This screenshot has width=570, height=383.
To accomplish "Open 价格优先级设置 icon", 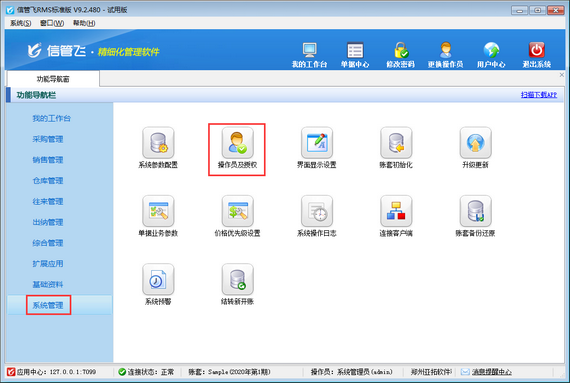I will point(237,211).
